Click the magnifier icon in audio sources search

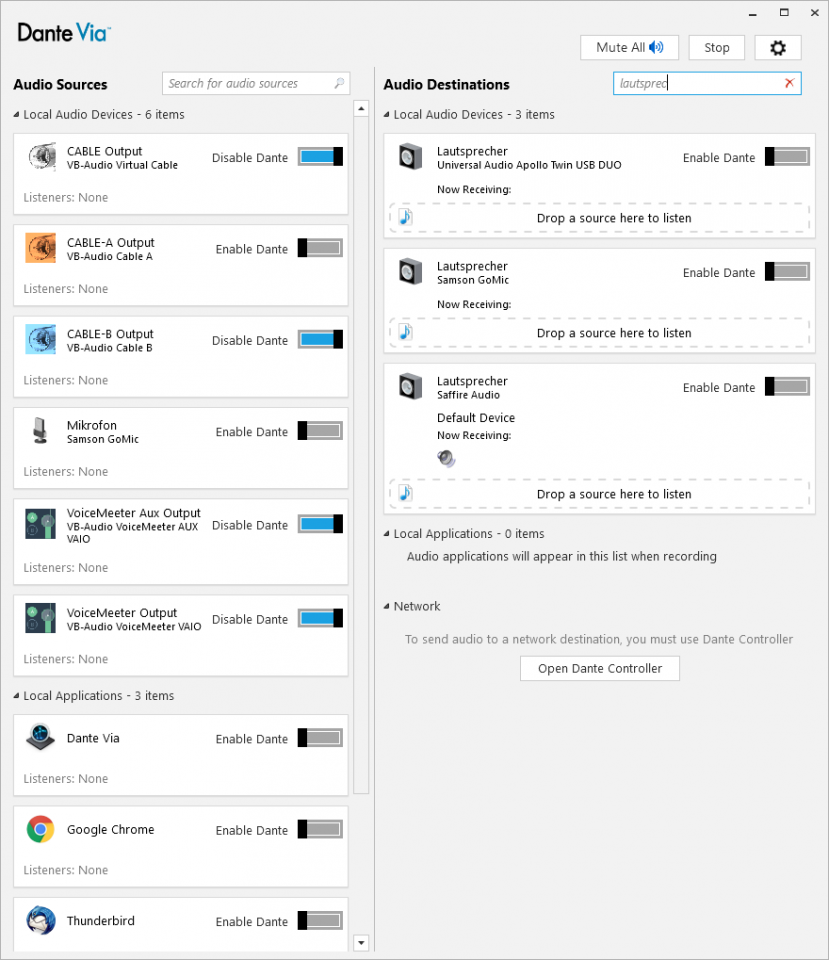tap(339, 83)
